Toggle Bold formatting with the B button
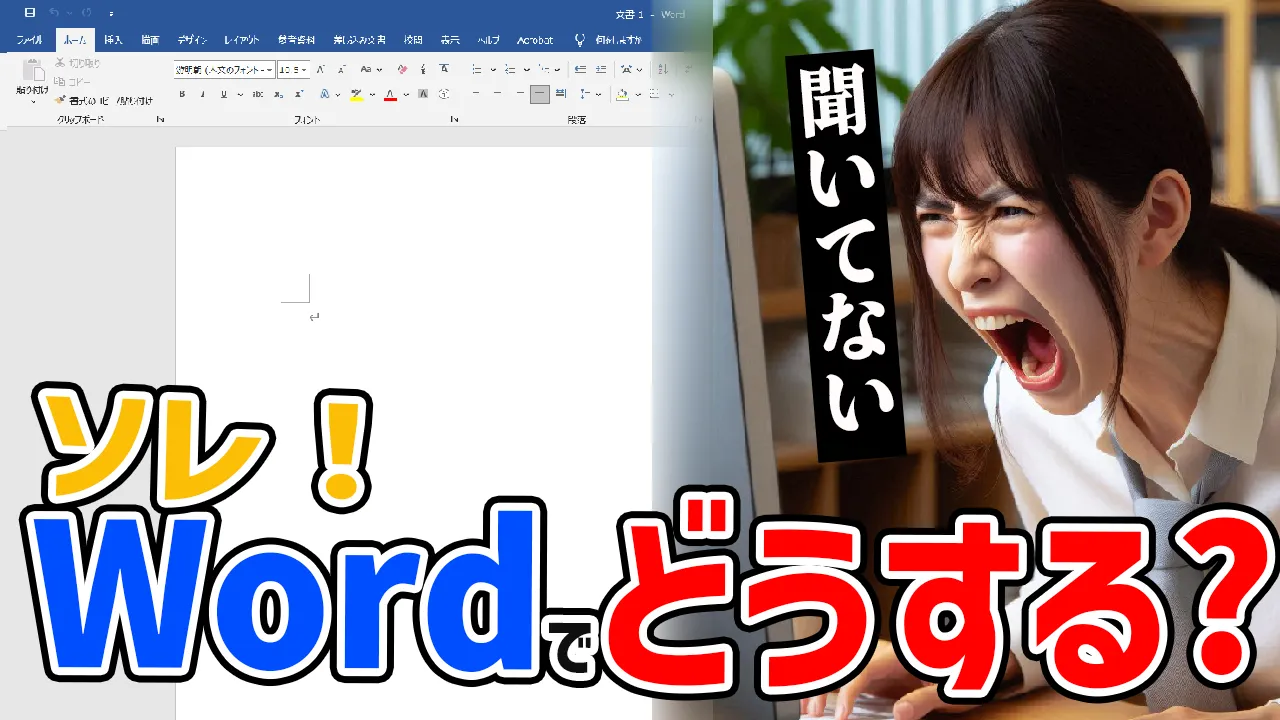The width and height of the screenshot is (1280, 720). tap(182, 95)
